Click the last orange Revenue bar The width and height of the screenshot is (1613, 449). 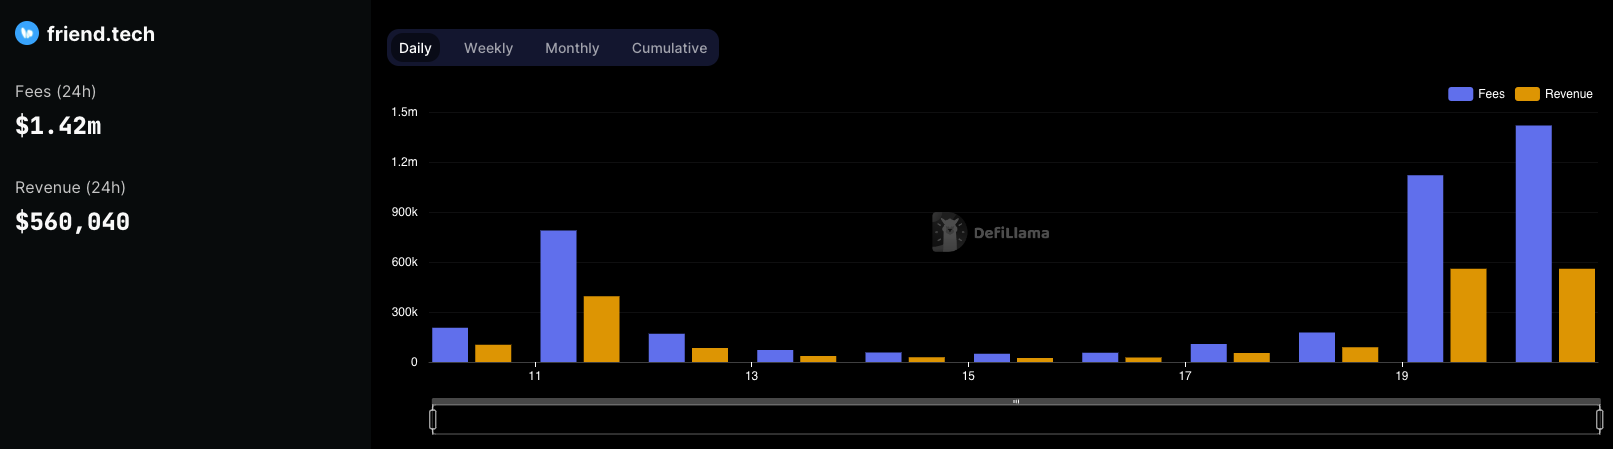1576,315
